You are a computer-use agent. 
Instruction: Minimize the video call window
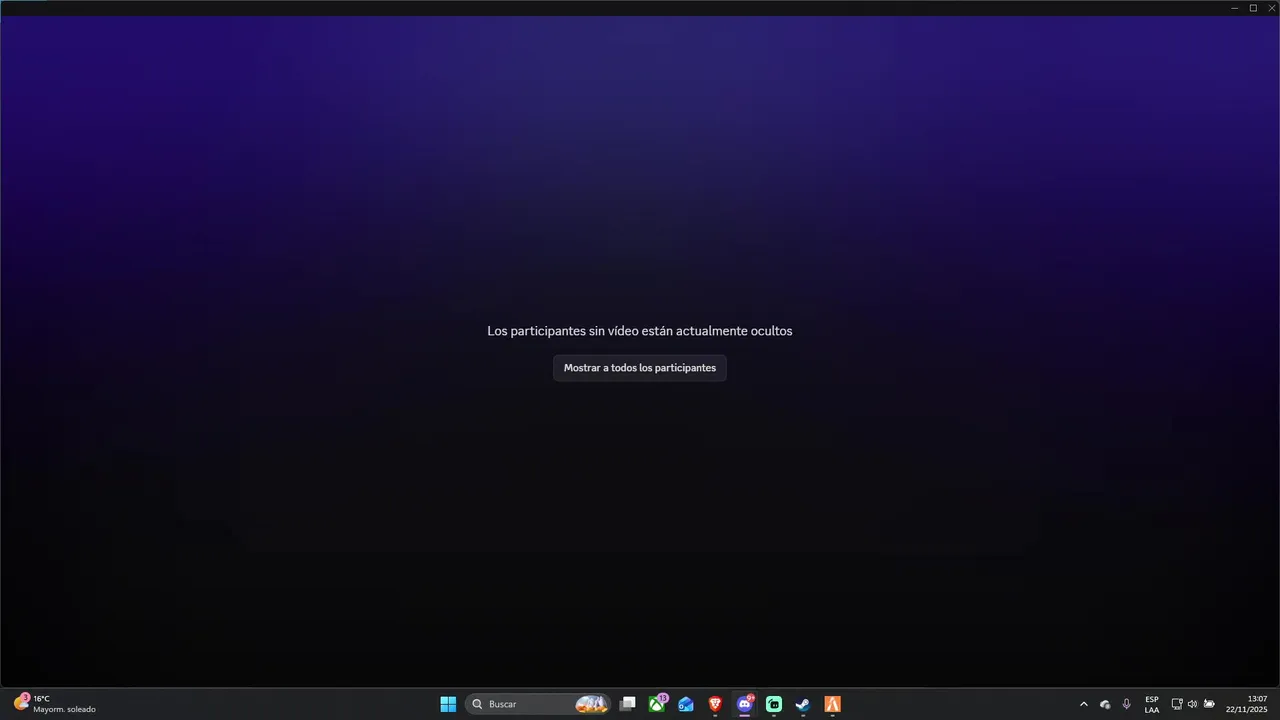click(x=1235, y=8)
